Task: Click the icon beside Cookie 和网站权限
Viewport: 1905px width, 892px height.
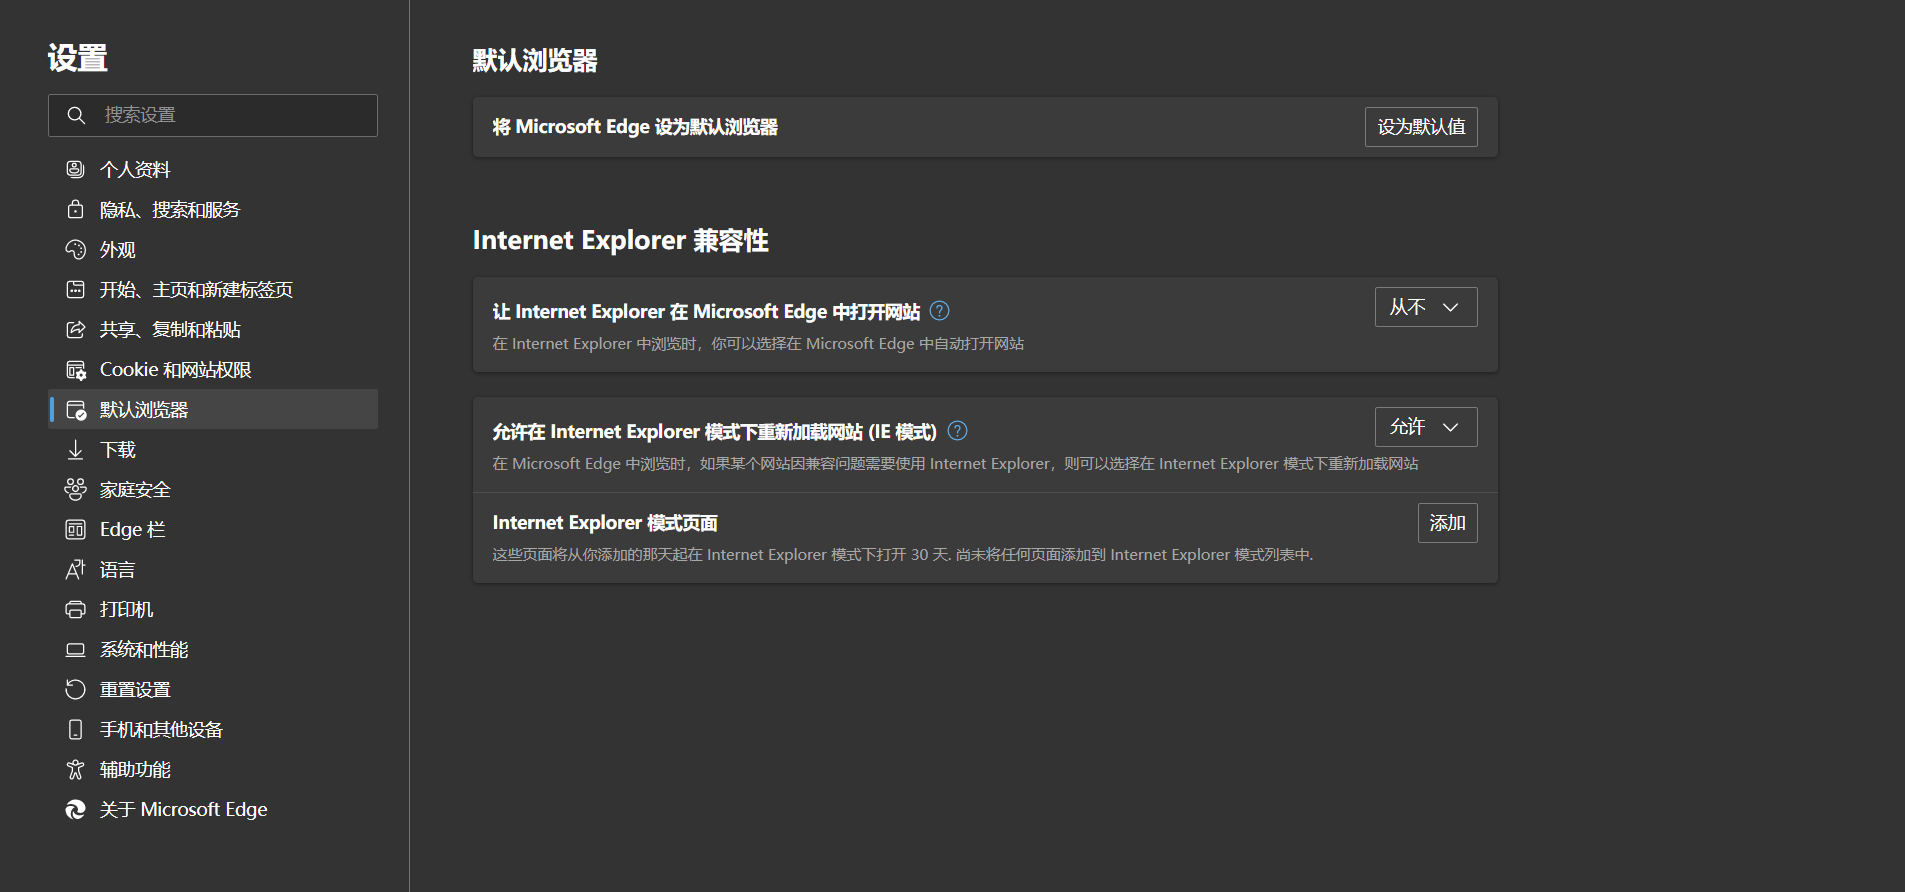Action: tap(75, 369)
